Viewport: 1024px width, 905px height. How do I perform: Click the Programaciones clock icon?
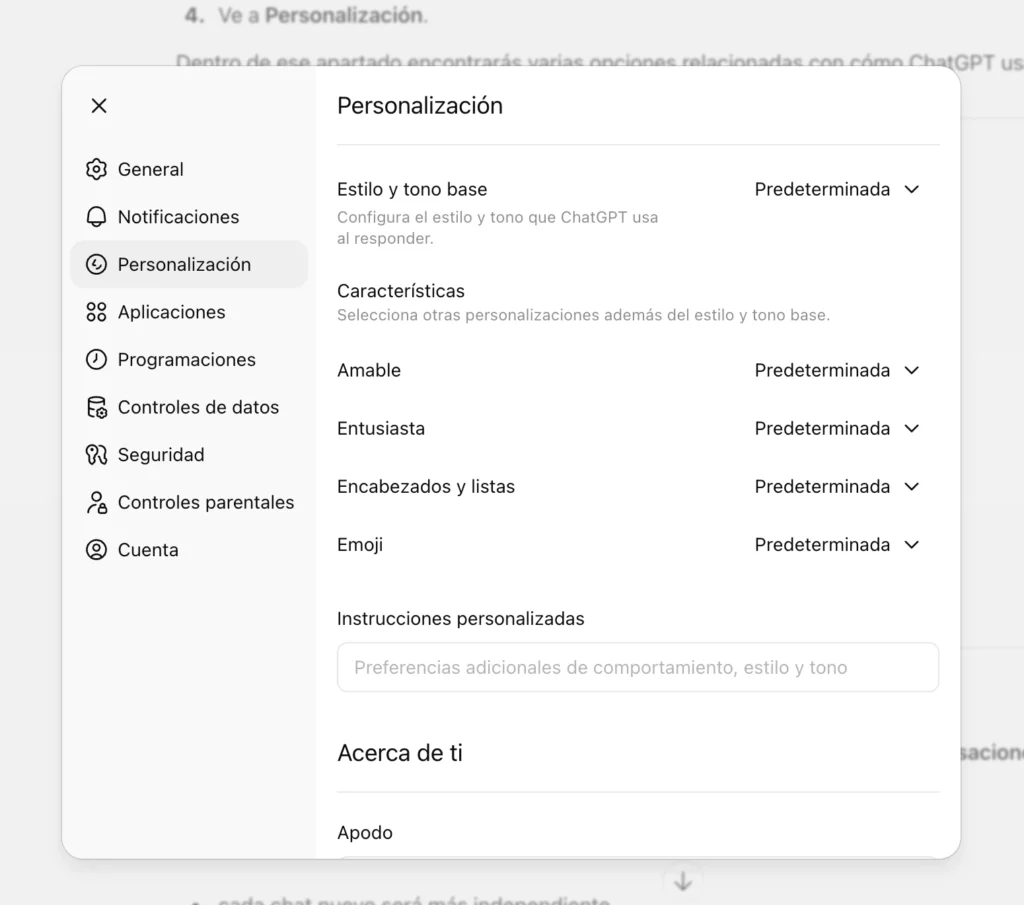click(96, 360)
